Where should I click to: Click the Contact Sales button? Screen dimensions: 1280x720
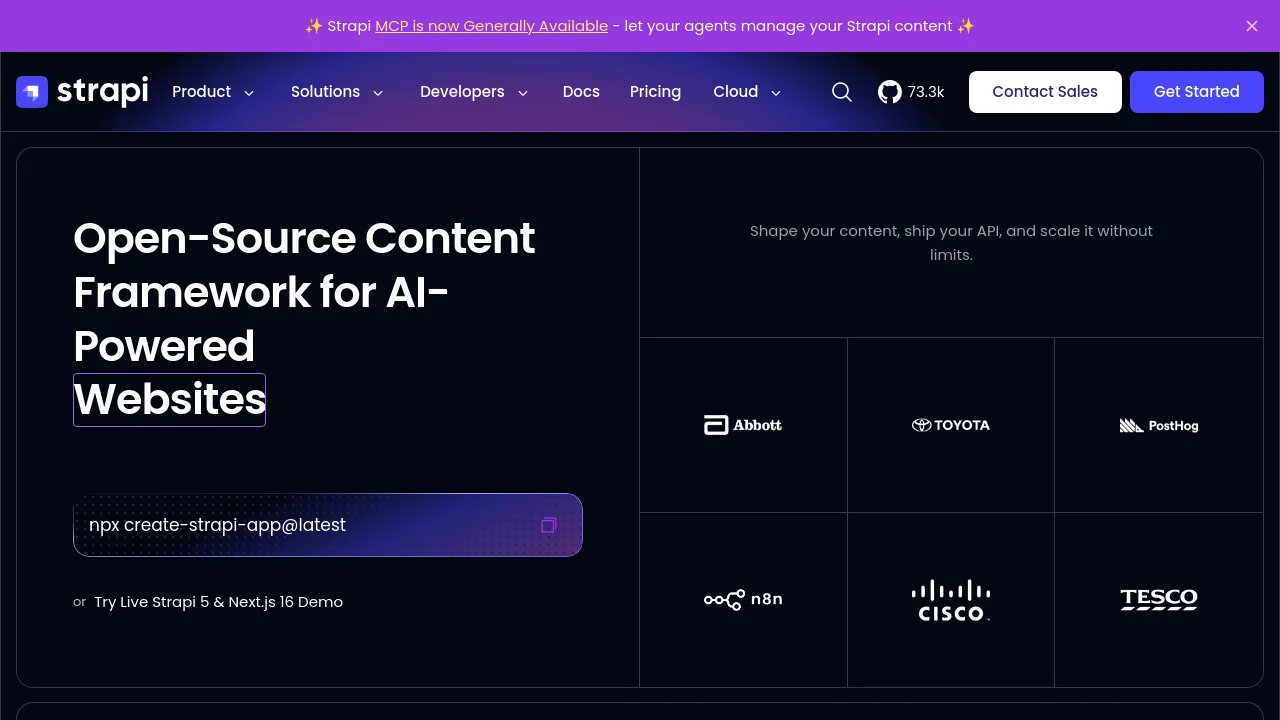click(x=1045, y=92)
